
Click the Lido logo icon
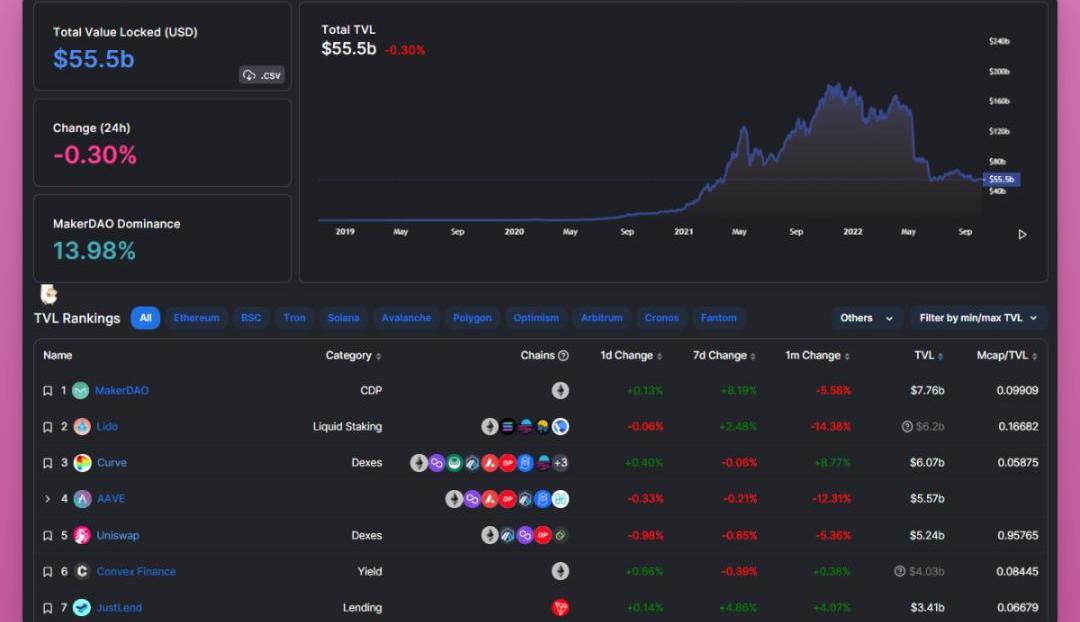82,426
